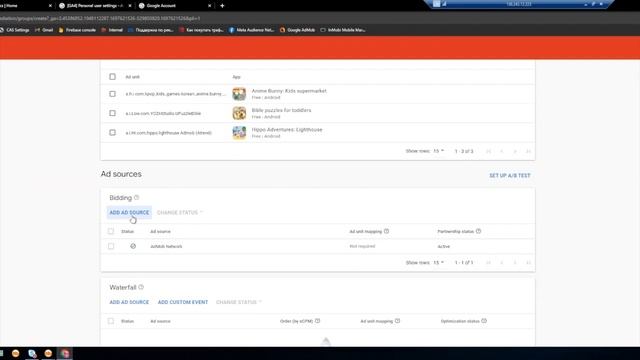Open Gmail bookmark
Image resolution: width=640 pixels, height=360 pixels.
point(44,30)
